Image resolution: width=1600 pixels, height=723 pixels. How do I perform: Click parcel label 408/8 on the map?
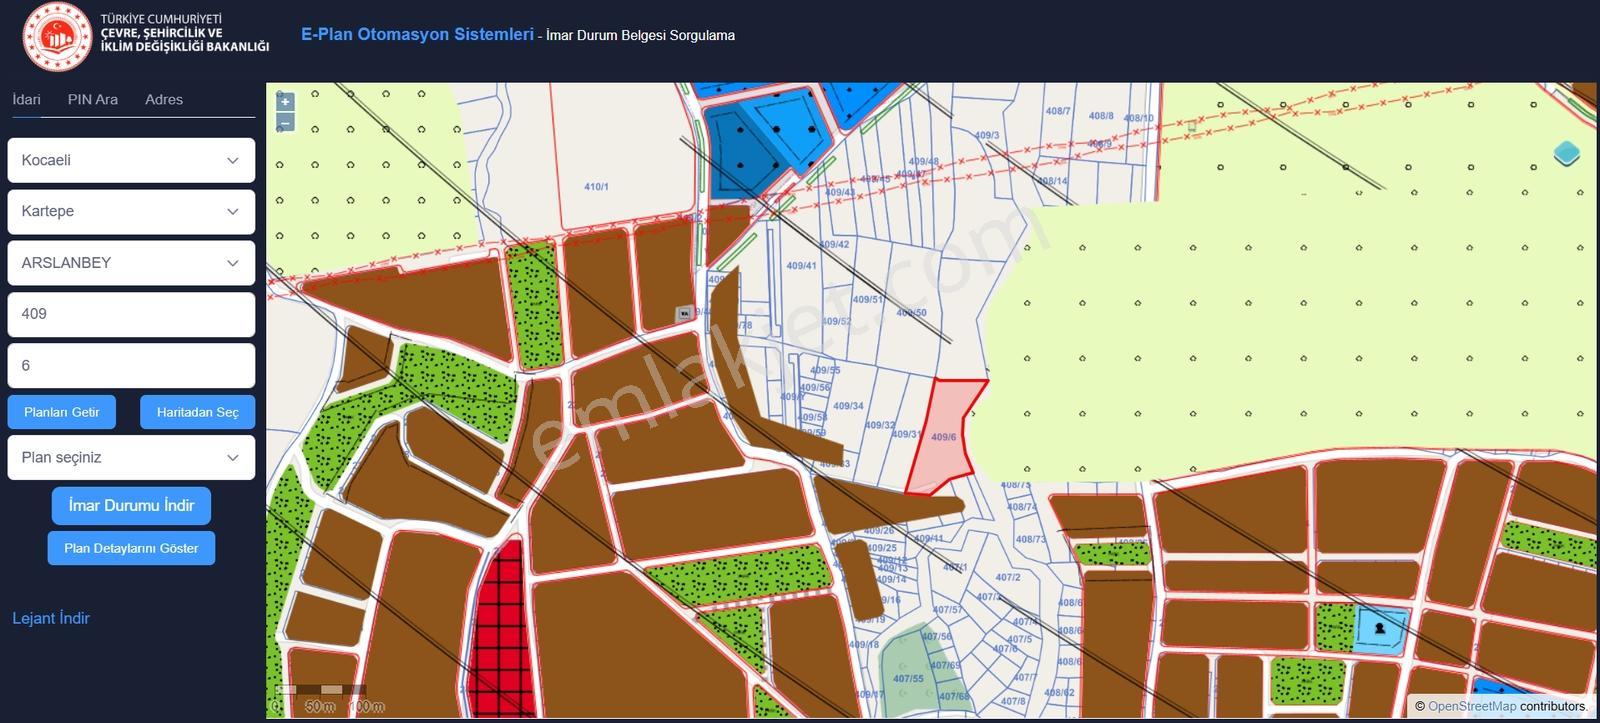[1101, 116]
